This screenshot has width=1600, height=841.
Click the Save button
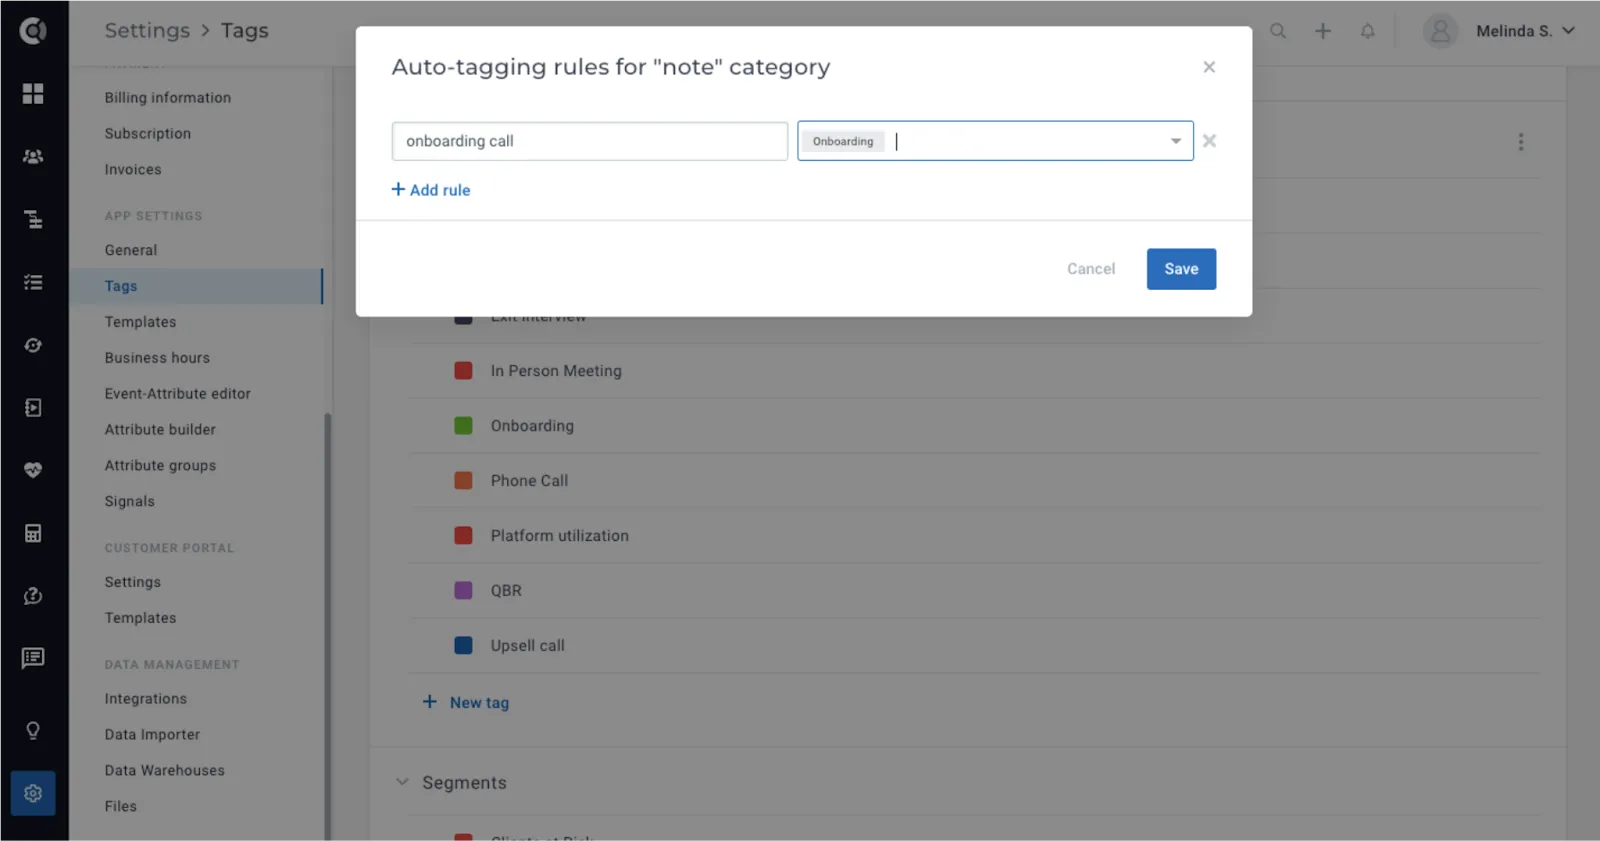point(1181,269)
